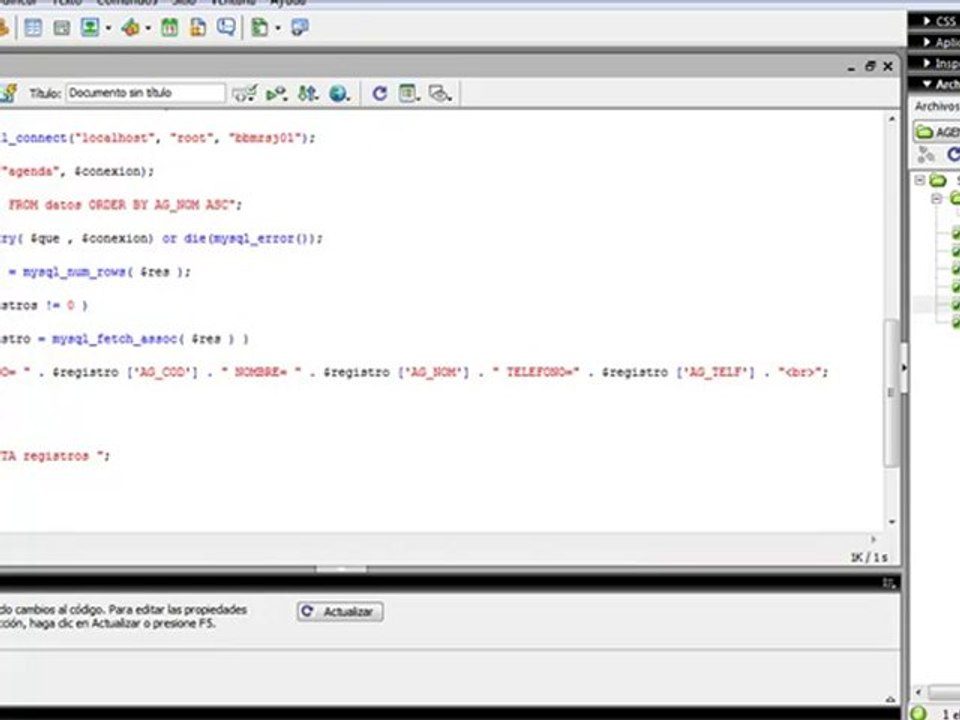Collapse the Archivos panel group

tap(927, 84)
